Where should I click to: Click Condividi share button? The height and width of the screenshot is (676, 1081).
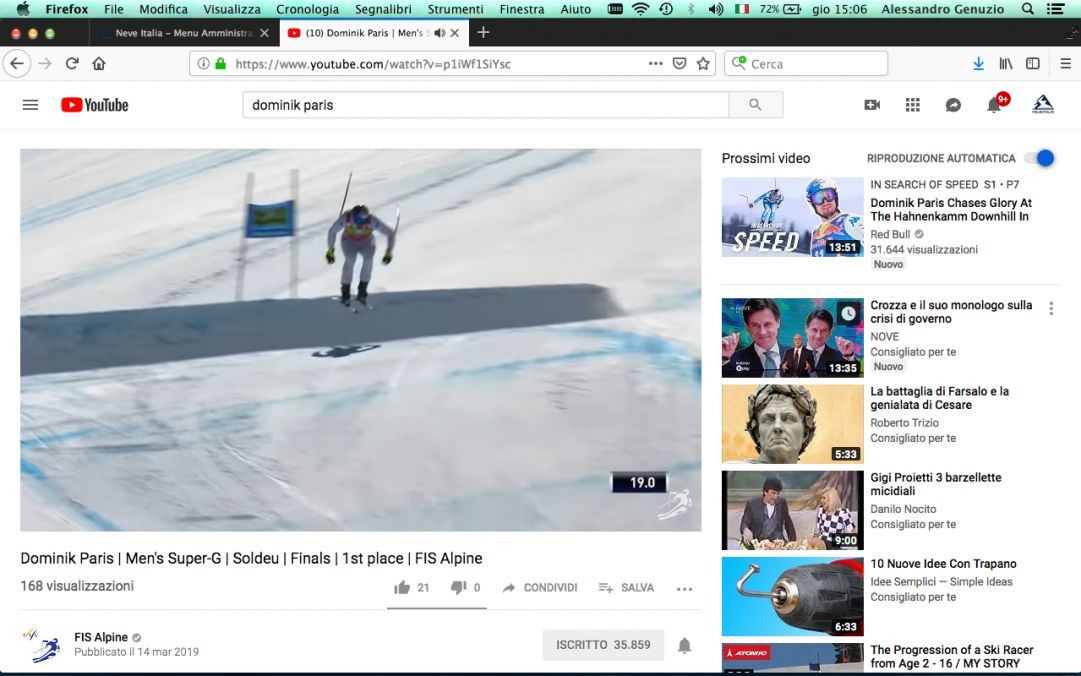point(540,588)
